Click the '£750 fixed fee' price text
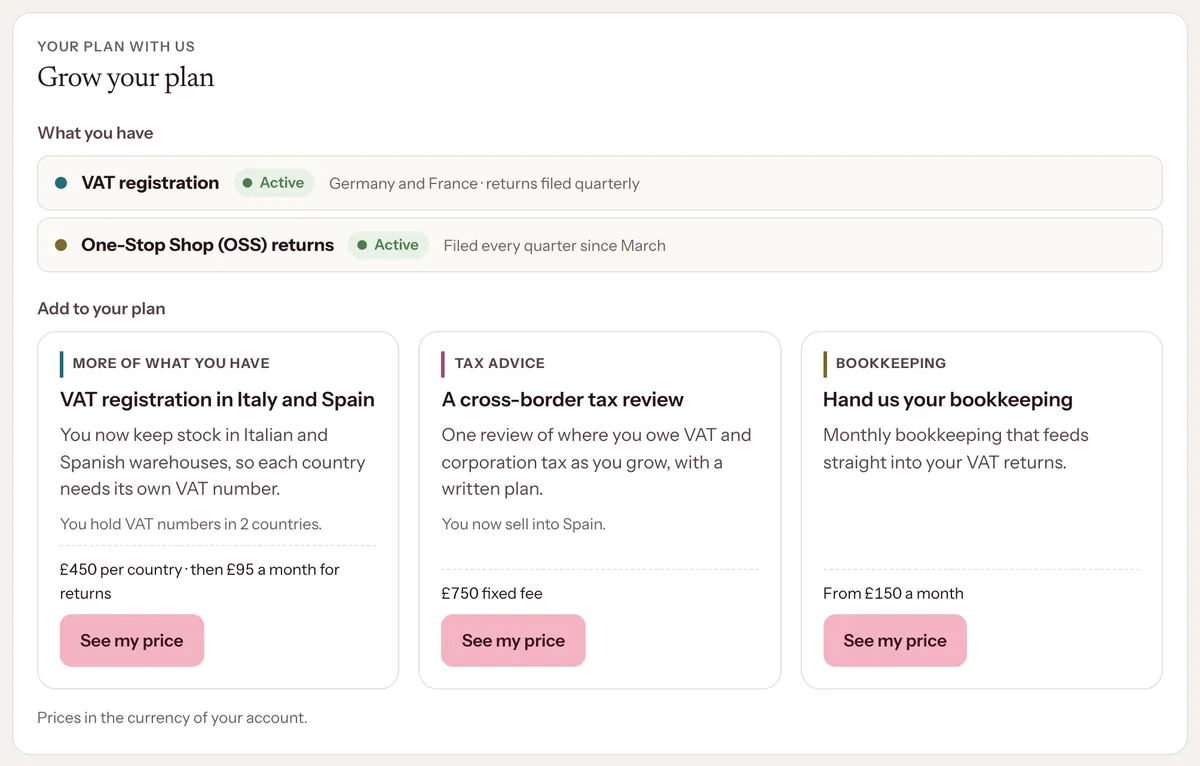Image resolution: width=1200 pixels, height=766 pixels. pyautogui.click(x=492, y=594)
